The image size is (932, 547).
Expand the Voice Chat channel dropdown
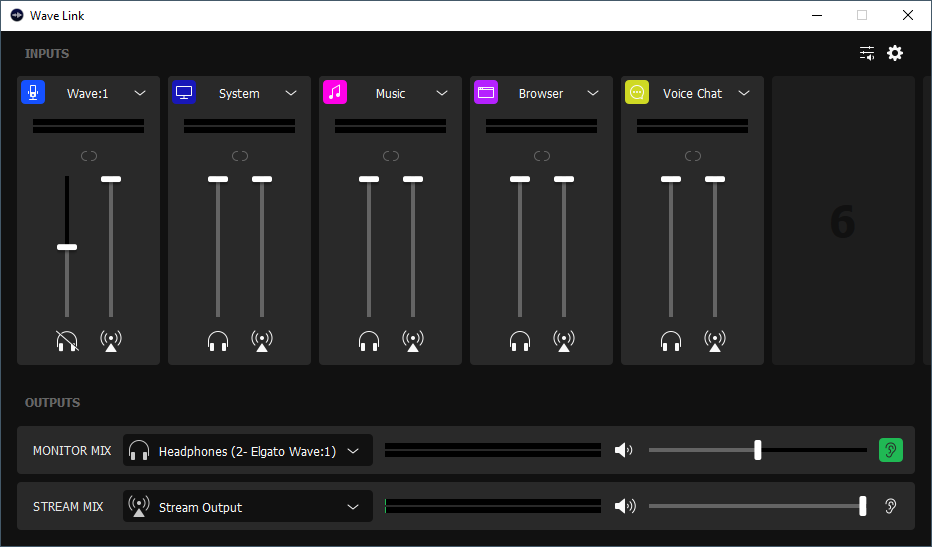pyautogui.click(x=744, y=93)
